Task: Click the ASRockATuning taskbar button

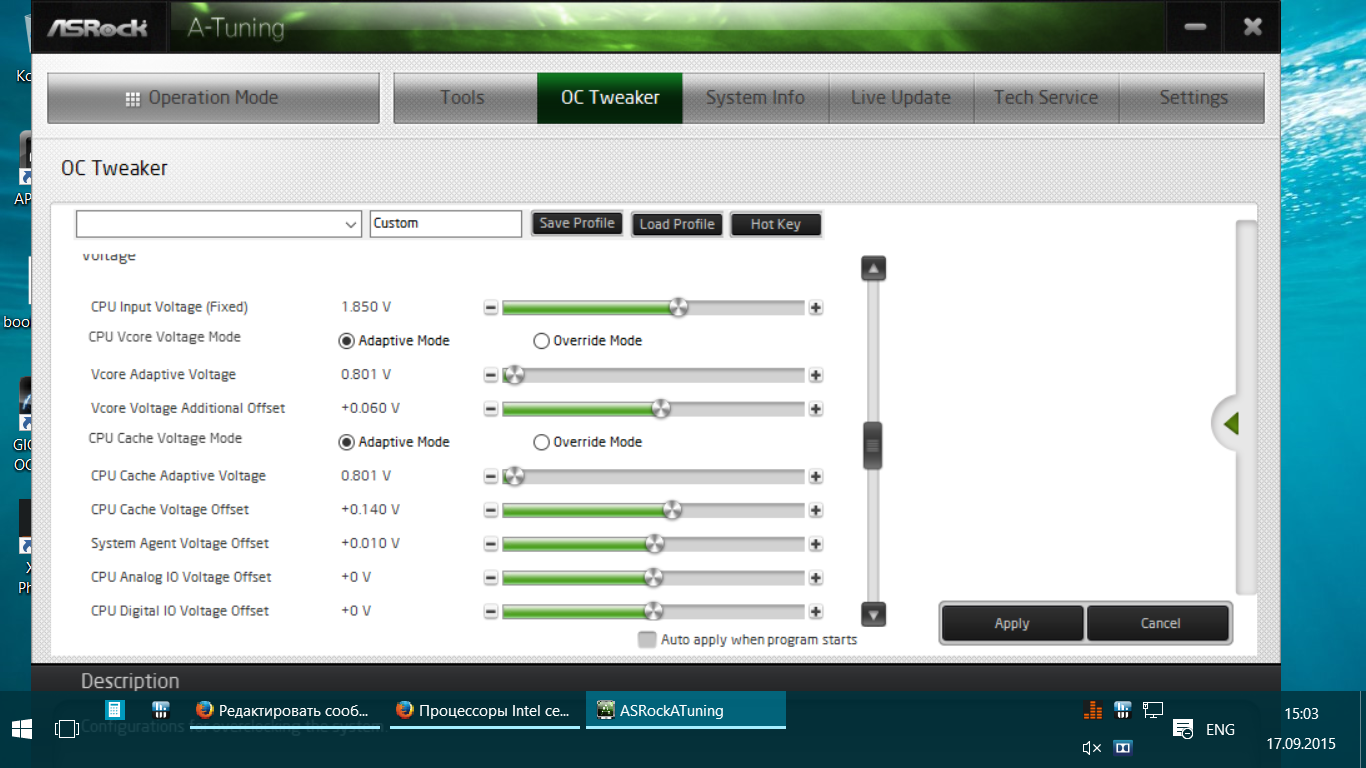Action: point(685,711)
